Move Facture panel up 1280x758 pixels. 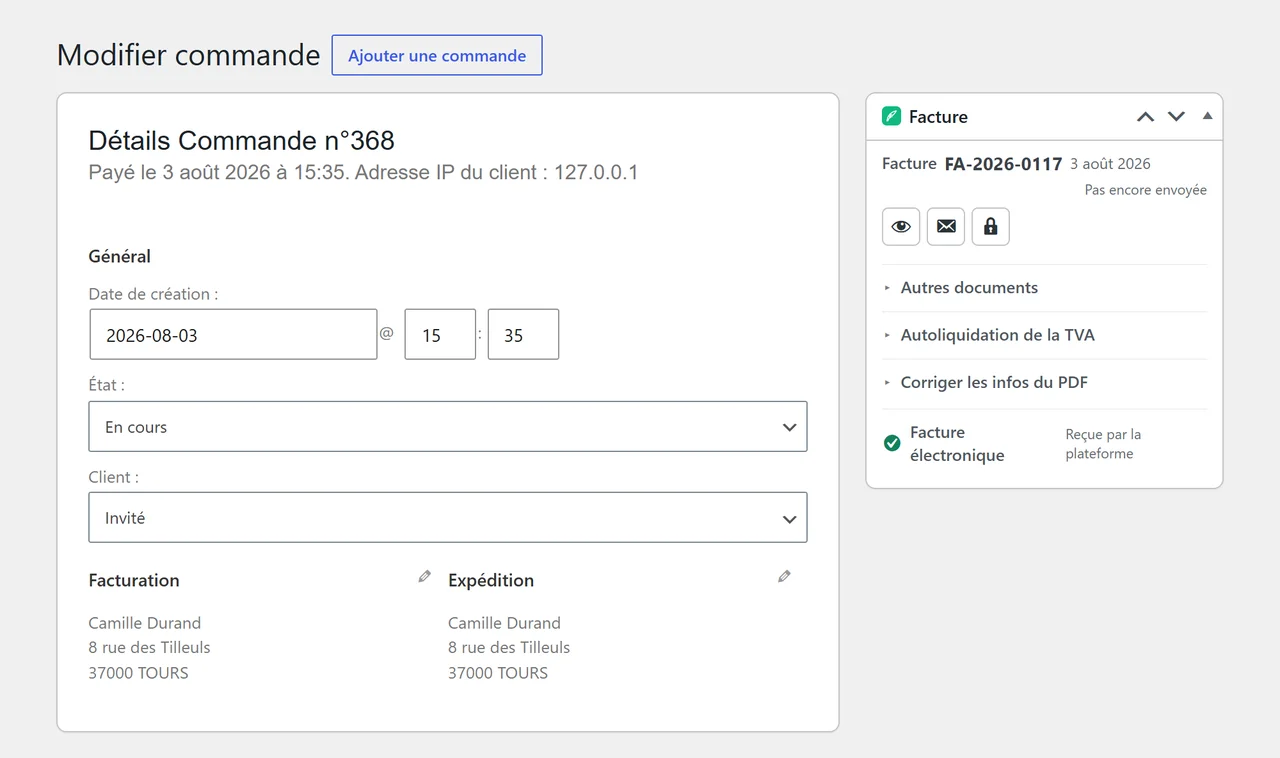(x=1146, y=117)
